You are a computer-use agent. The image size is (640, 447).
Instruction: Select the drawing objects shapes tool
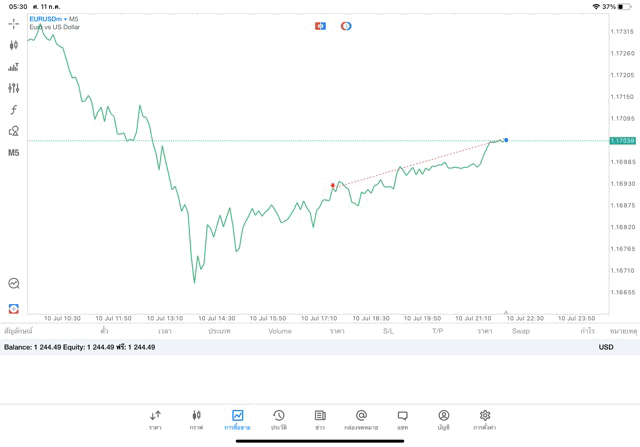13,131
